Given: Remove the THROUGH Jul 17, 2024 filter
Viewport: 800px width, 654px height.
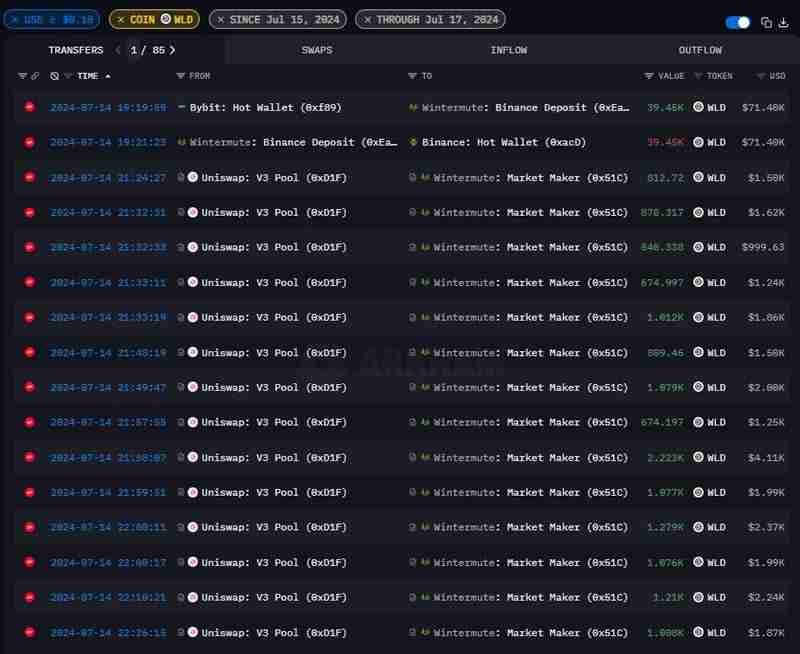Looking at the screenshot, I should [x=367, y=20].
